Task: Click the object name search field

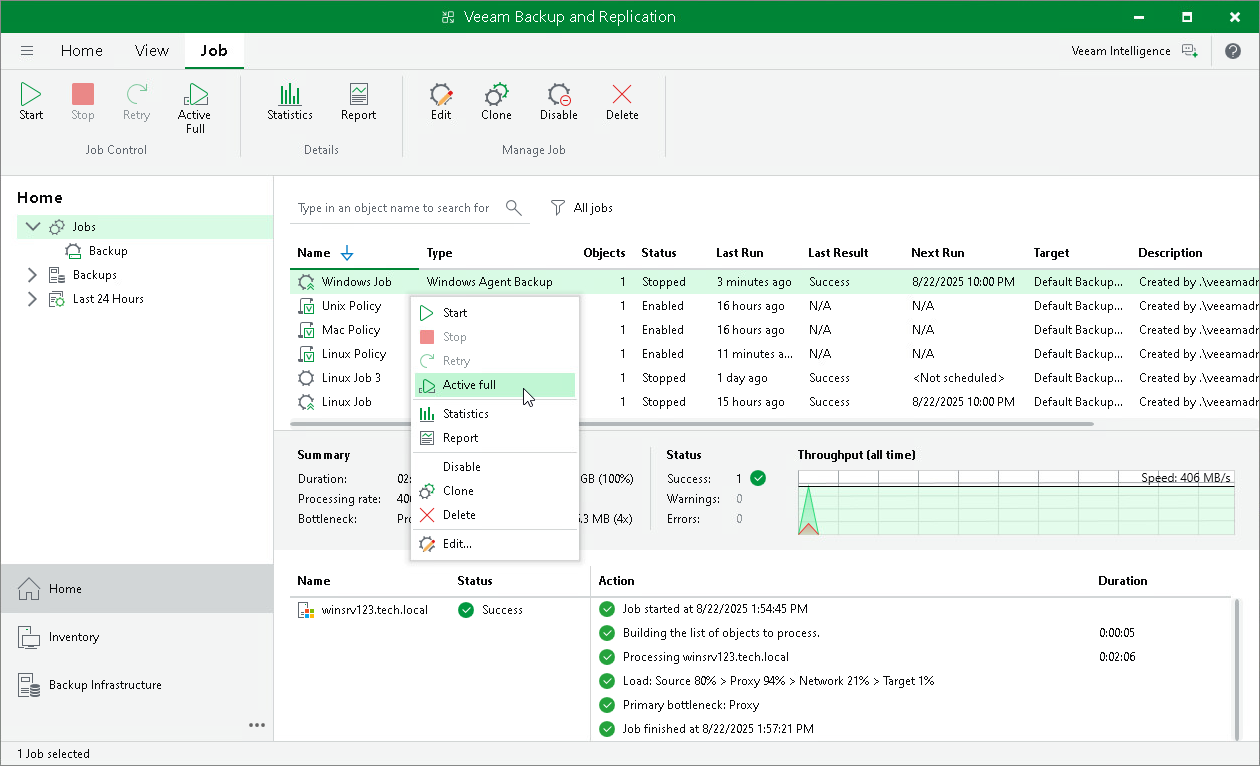Action: pyautogui.click(x=395, y=208)
